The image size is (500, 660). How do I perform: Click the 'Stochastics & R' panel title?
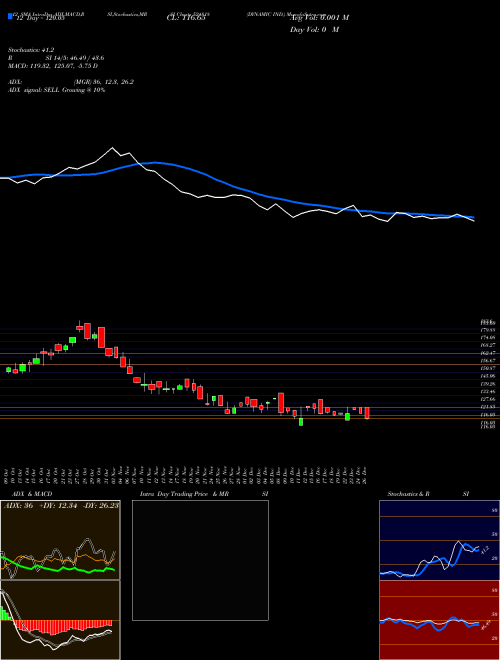(407, 494)
